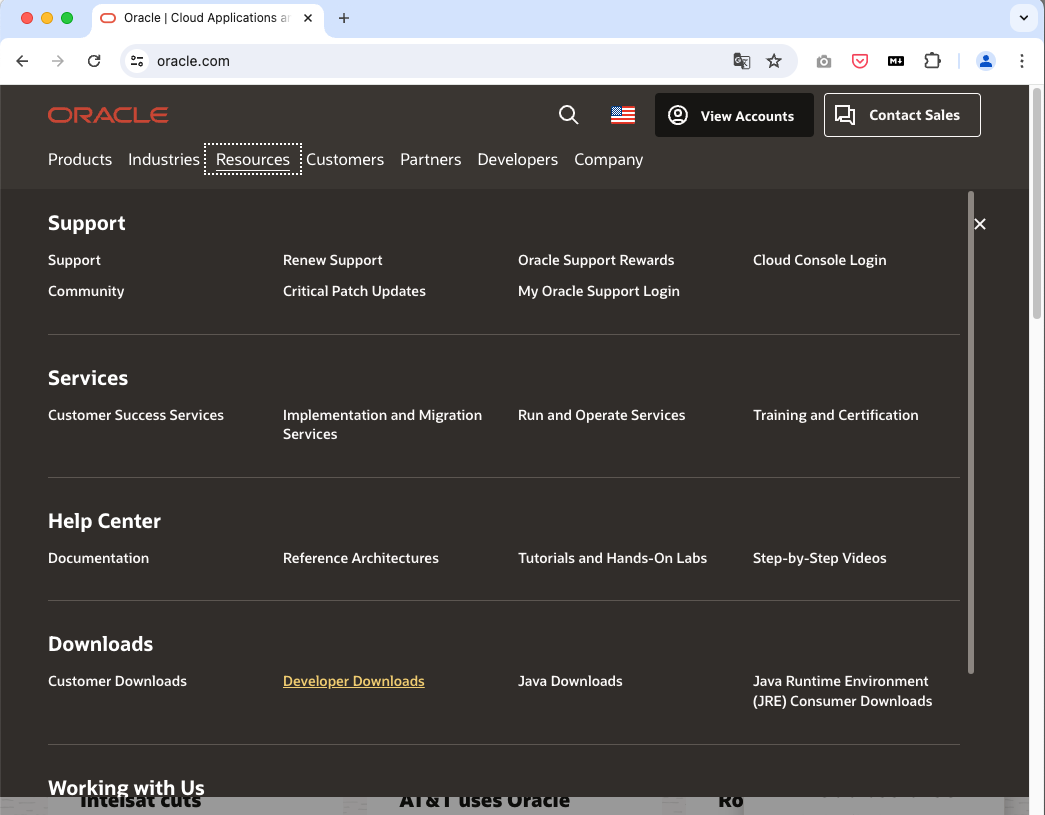Select the Oracle Cloud Applications tab
The height and width of the screenshot is (815, 1045).
point(207,19)
